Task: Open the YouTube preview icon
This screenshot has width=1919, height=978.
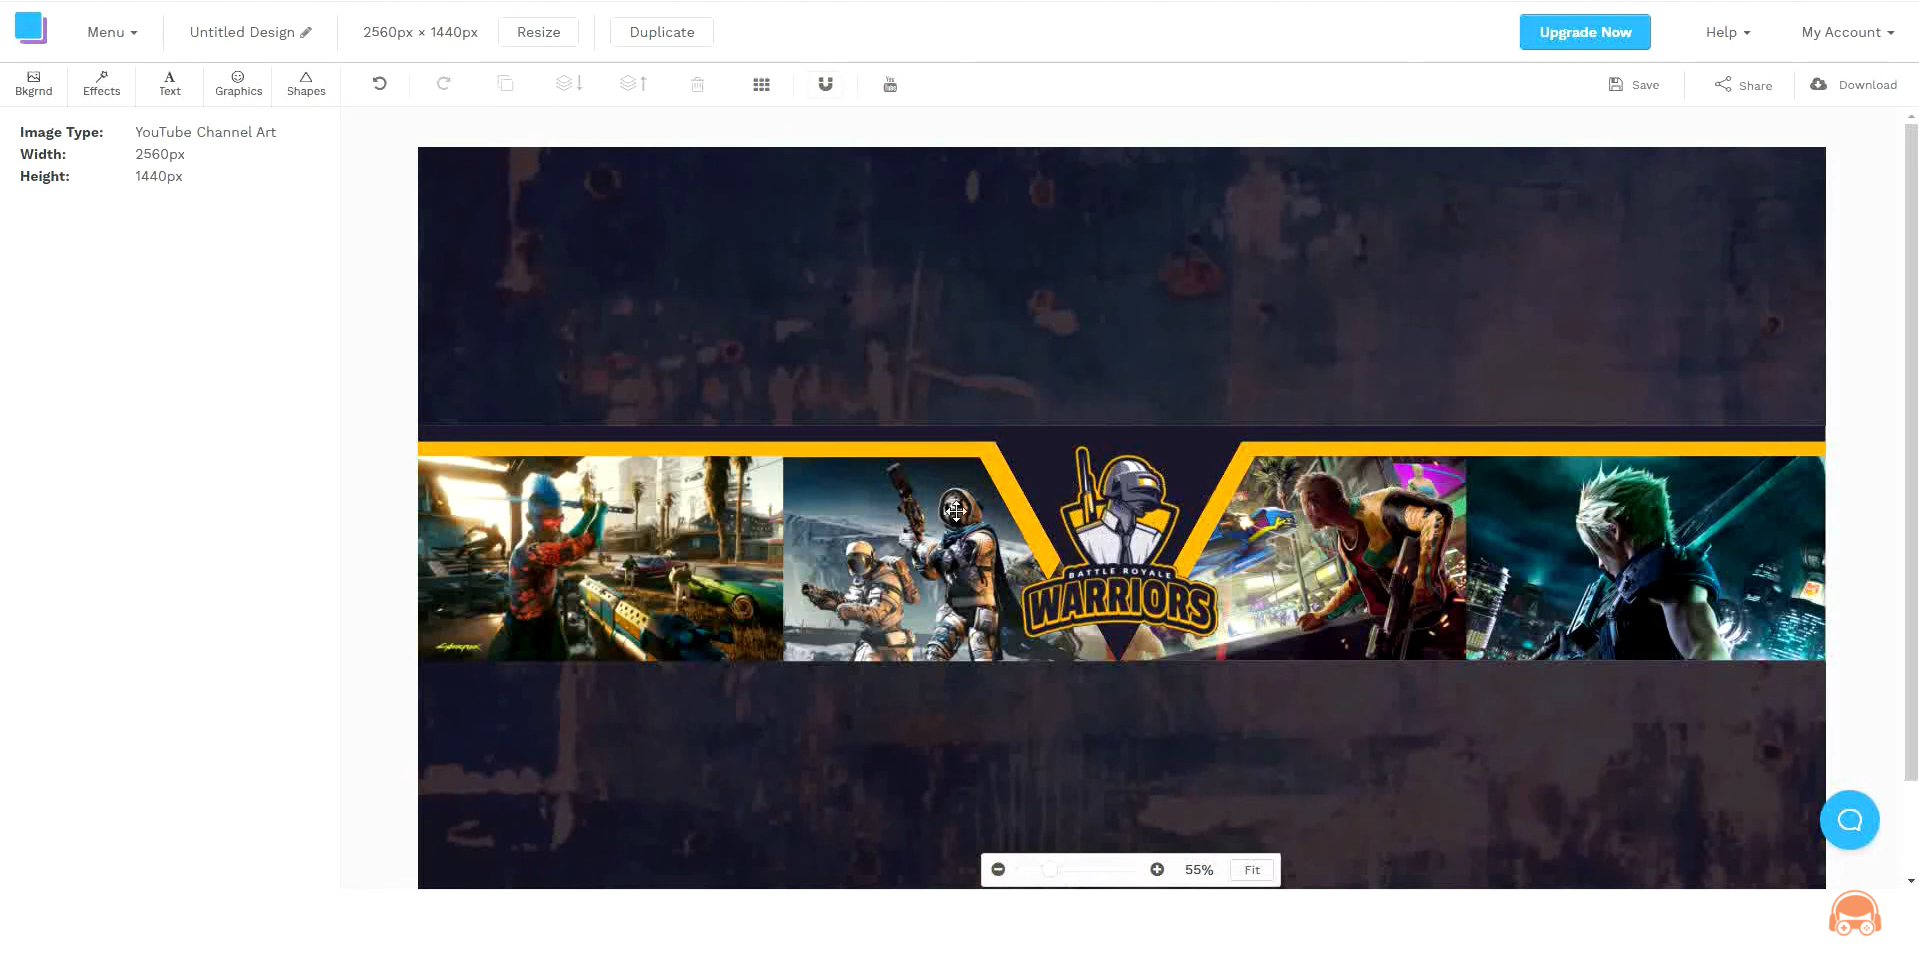Action: [x=889, y=84]
